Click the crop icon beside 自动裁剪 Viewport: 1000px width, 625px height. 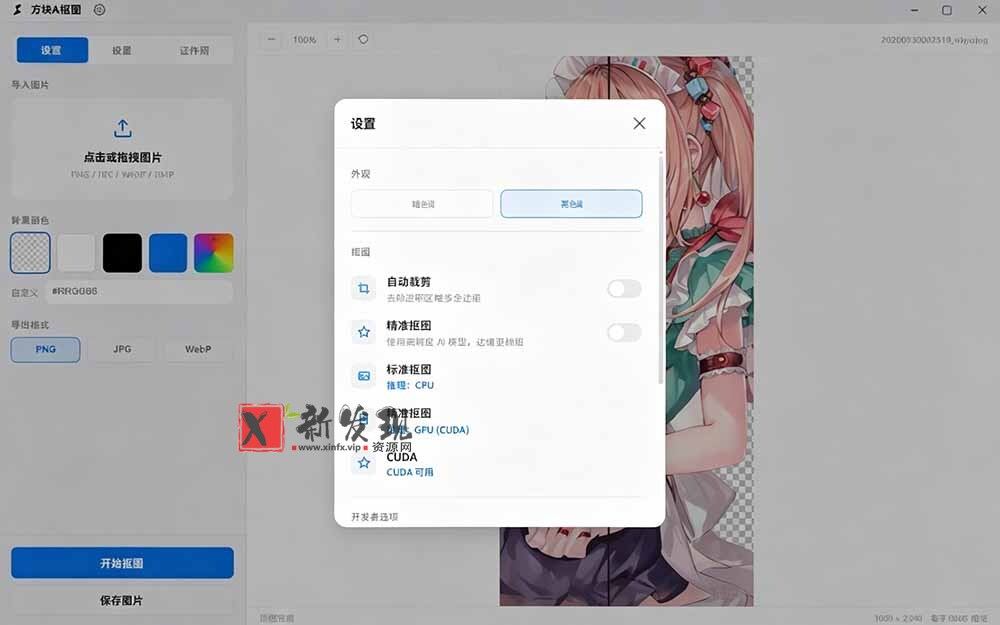pyautogui.click(x=364, y=288)
